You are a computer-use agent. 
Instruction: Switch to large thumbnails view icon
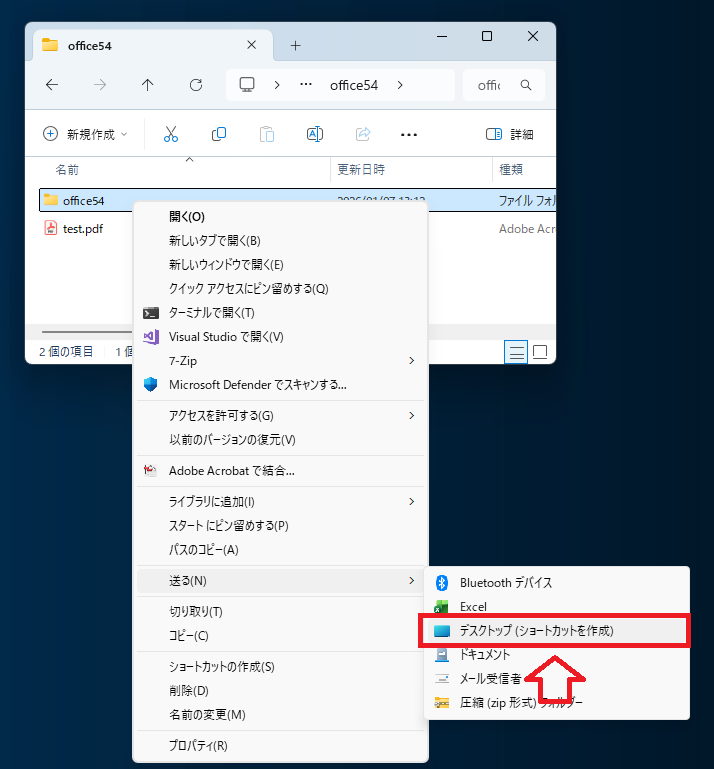tap(539, 352)
